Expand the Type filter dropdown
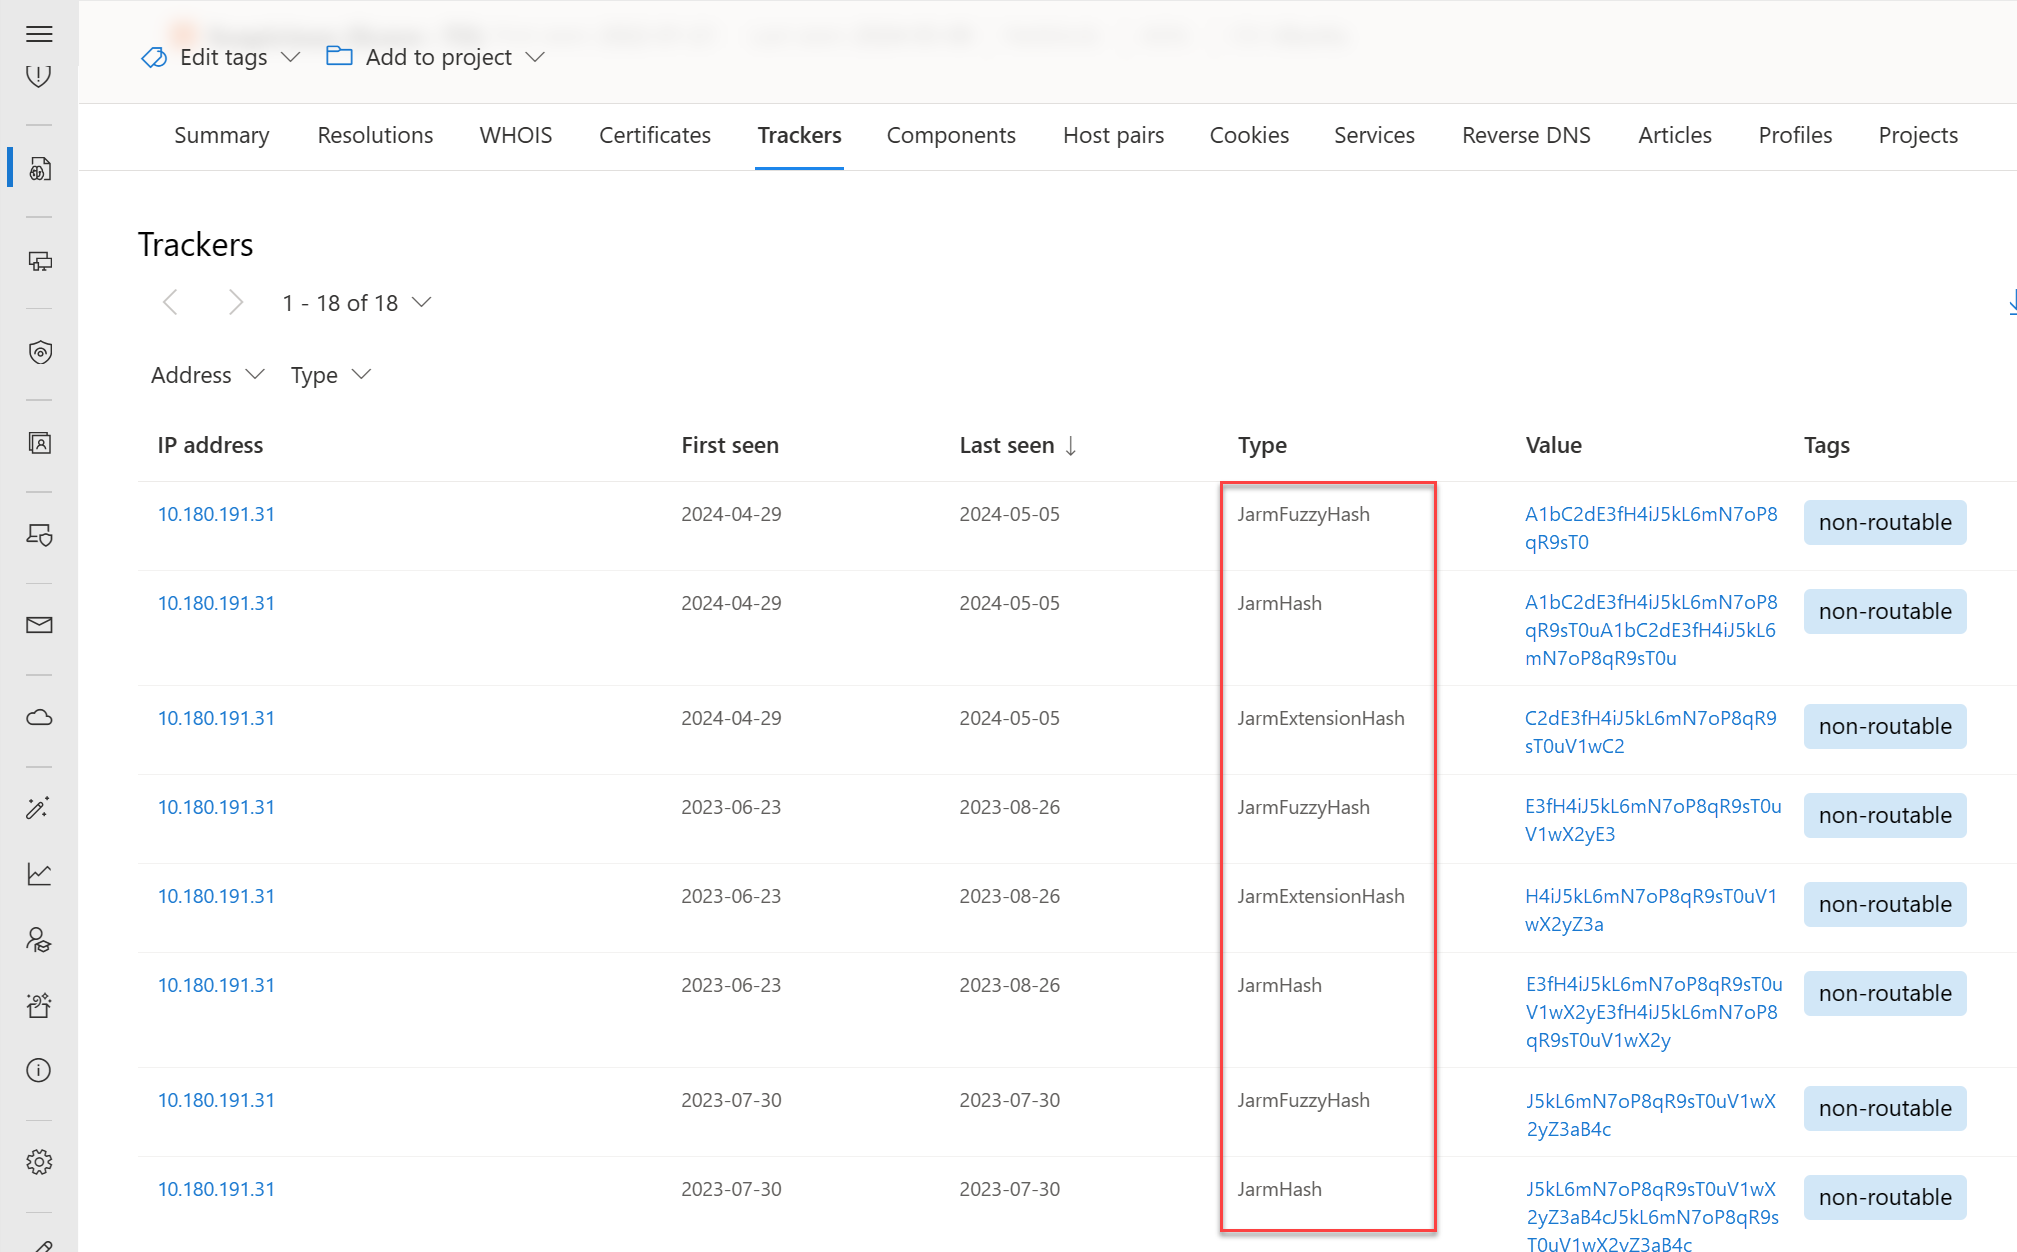 [x=331, y=375]
